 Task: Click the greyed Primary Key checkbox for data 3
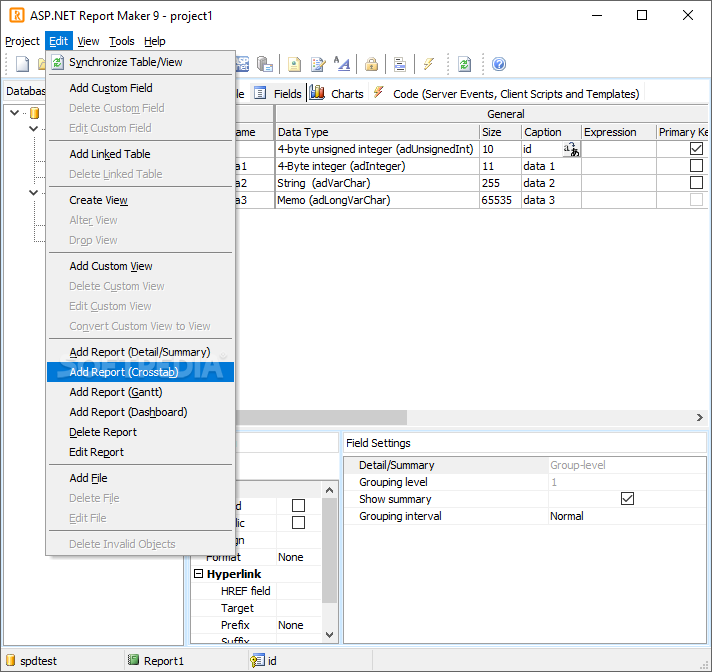696,200
